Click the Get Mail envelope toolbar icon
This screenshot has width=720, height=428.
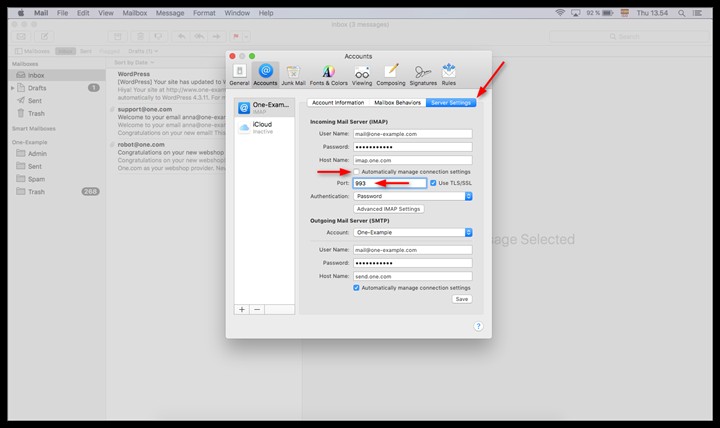pos(21,36)
